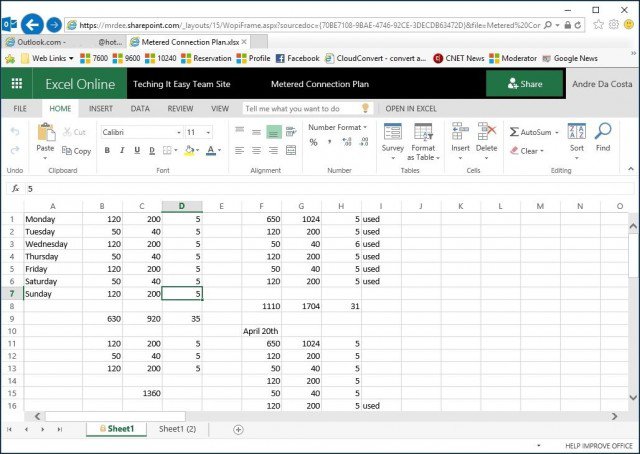Viewport: 640px width, 454px height.
Task: Open the font name dropdown
Action: [x=178, y=132]
